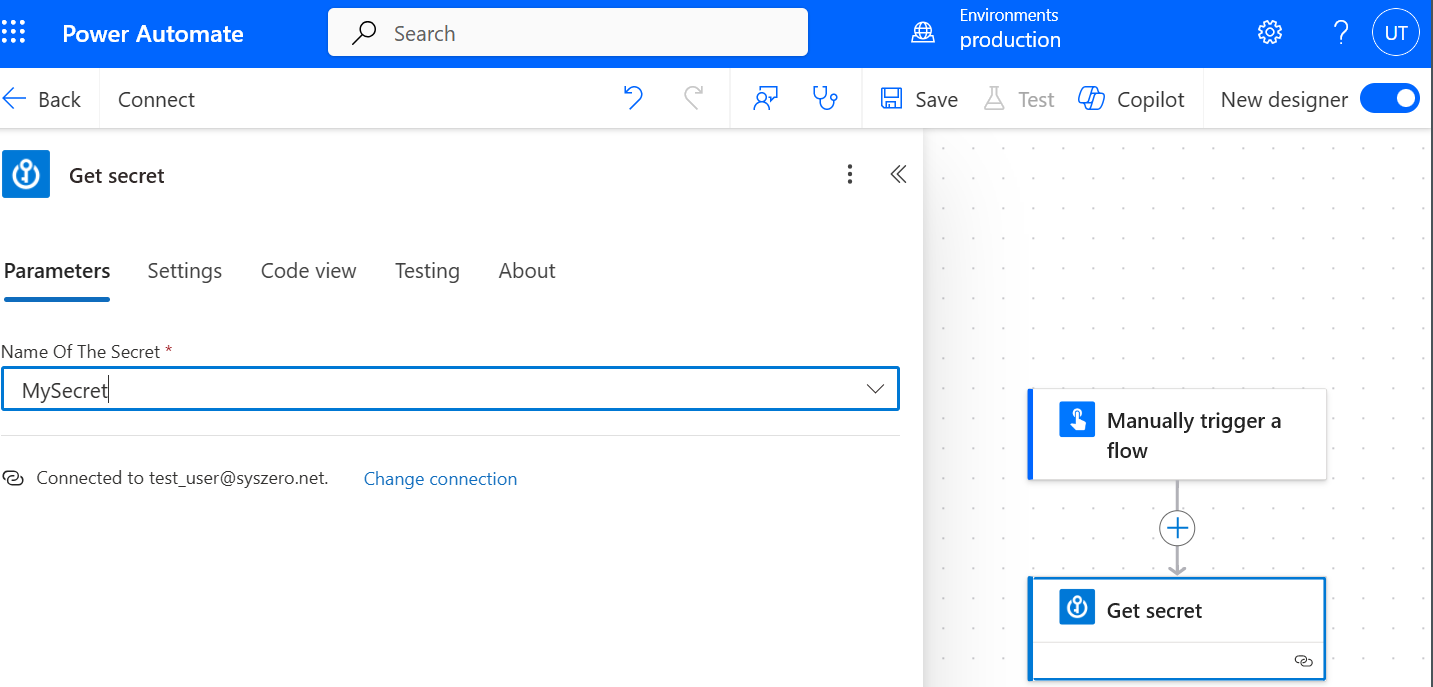Viewport: 1433px width, 687px height.
Task: Open the Copilot pane
Action: tap(1131, 99)
